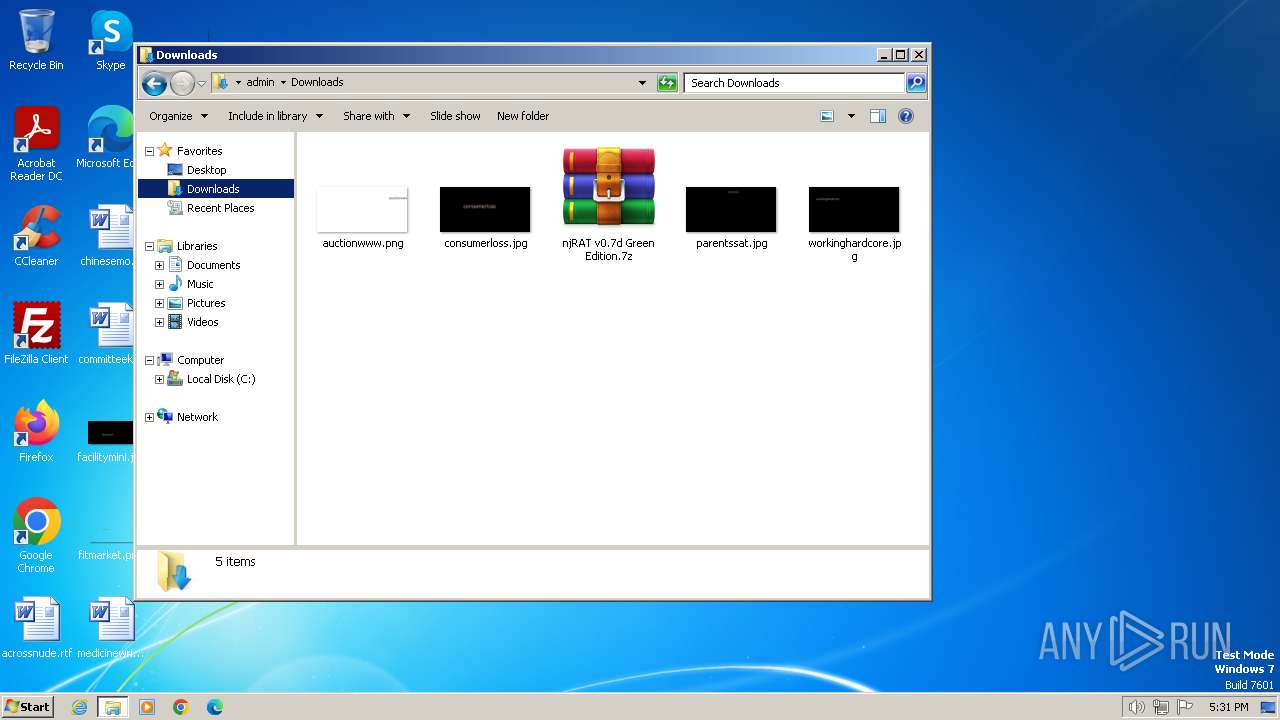The height and width of the screenshot is (720, 1280).
Task: Toggle the preview pane icon
Action: pyautogui.click(x=877, y=116)
